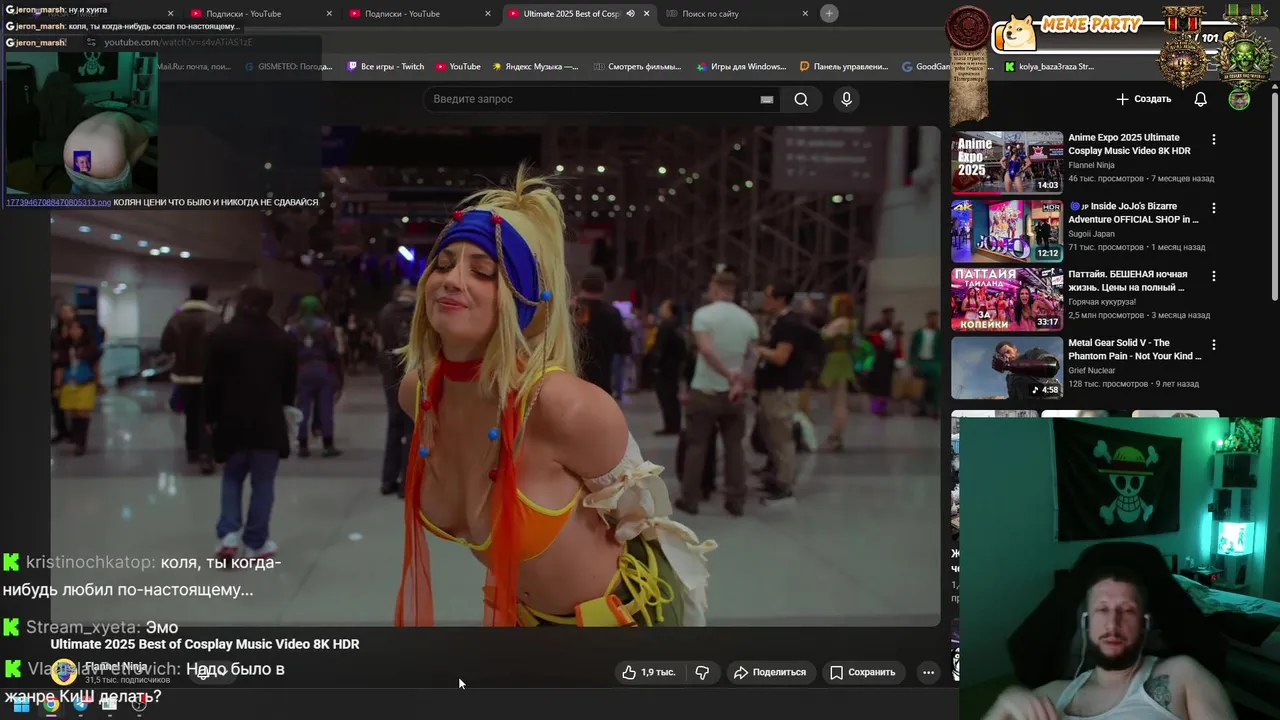Open more actions three-dot menu under video
Screen dimensions: 1280x720
(x=928, y=672)
